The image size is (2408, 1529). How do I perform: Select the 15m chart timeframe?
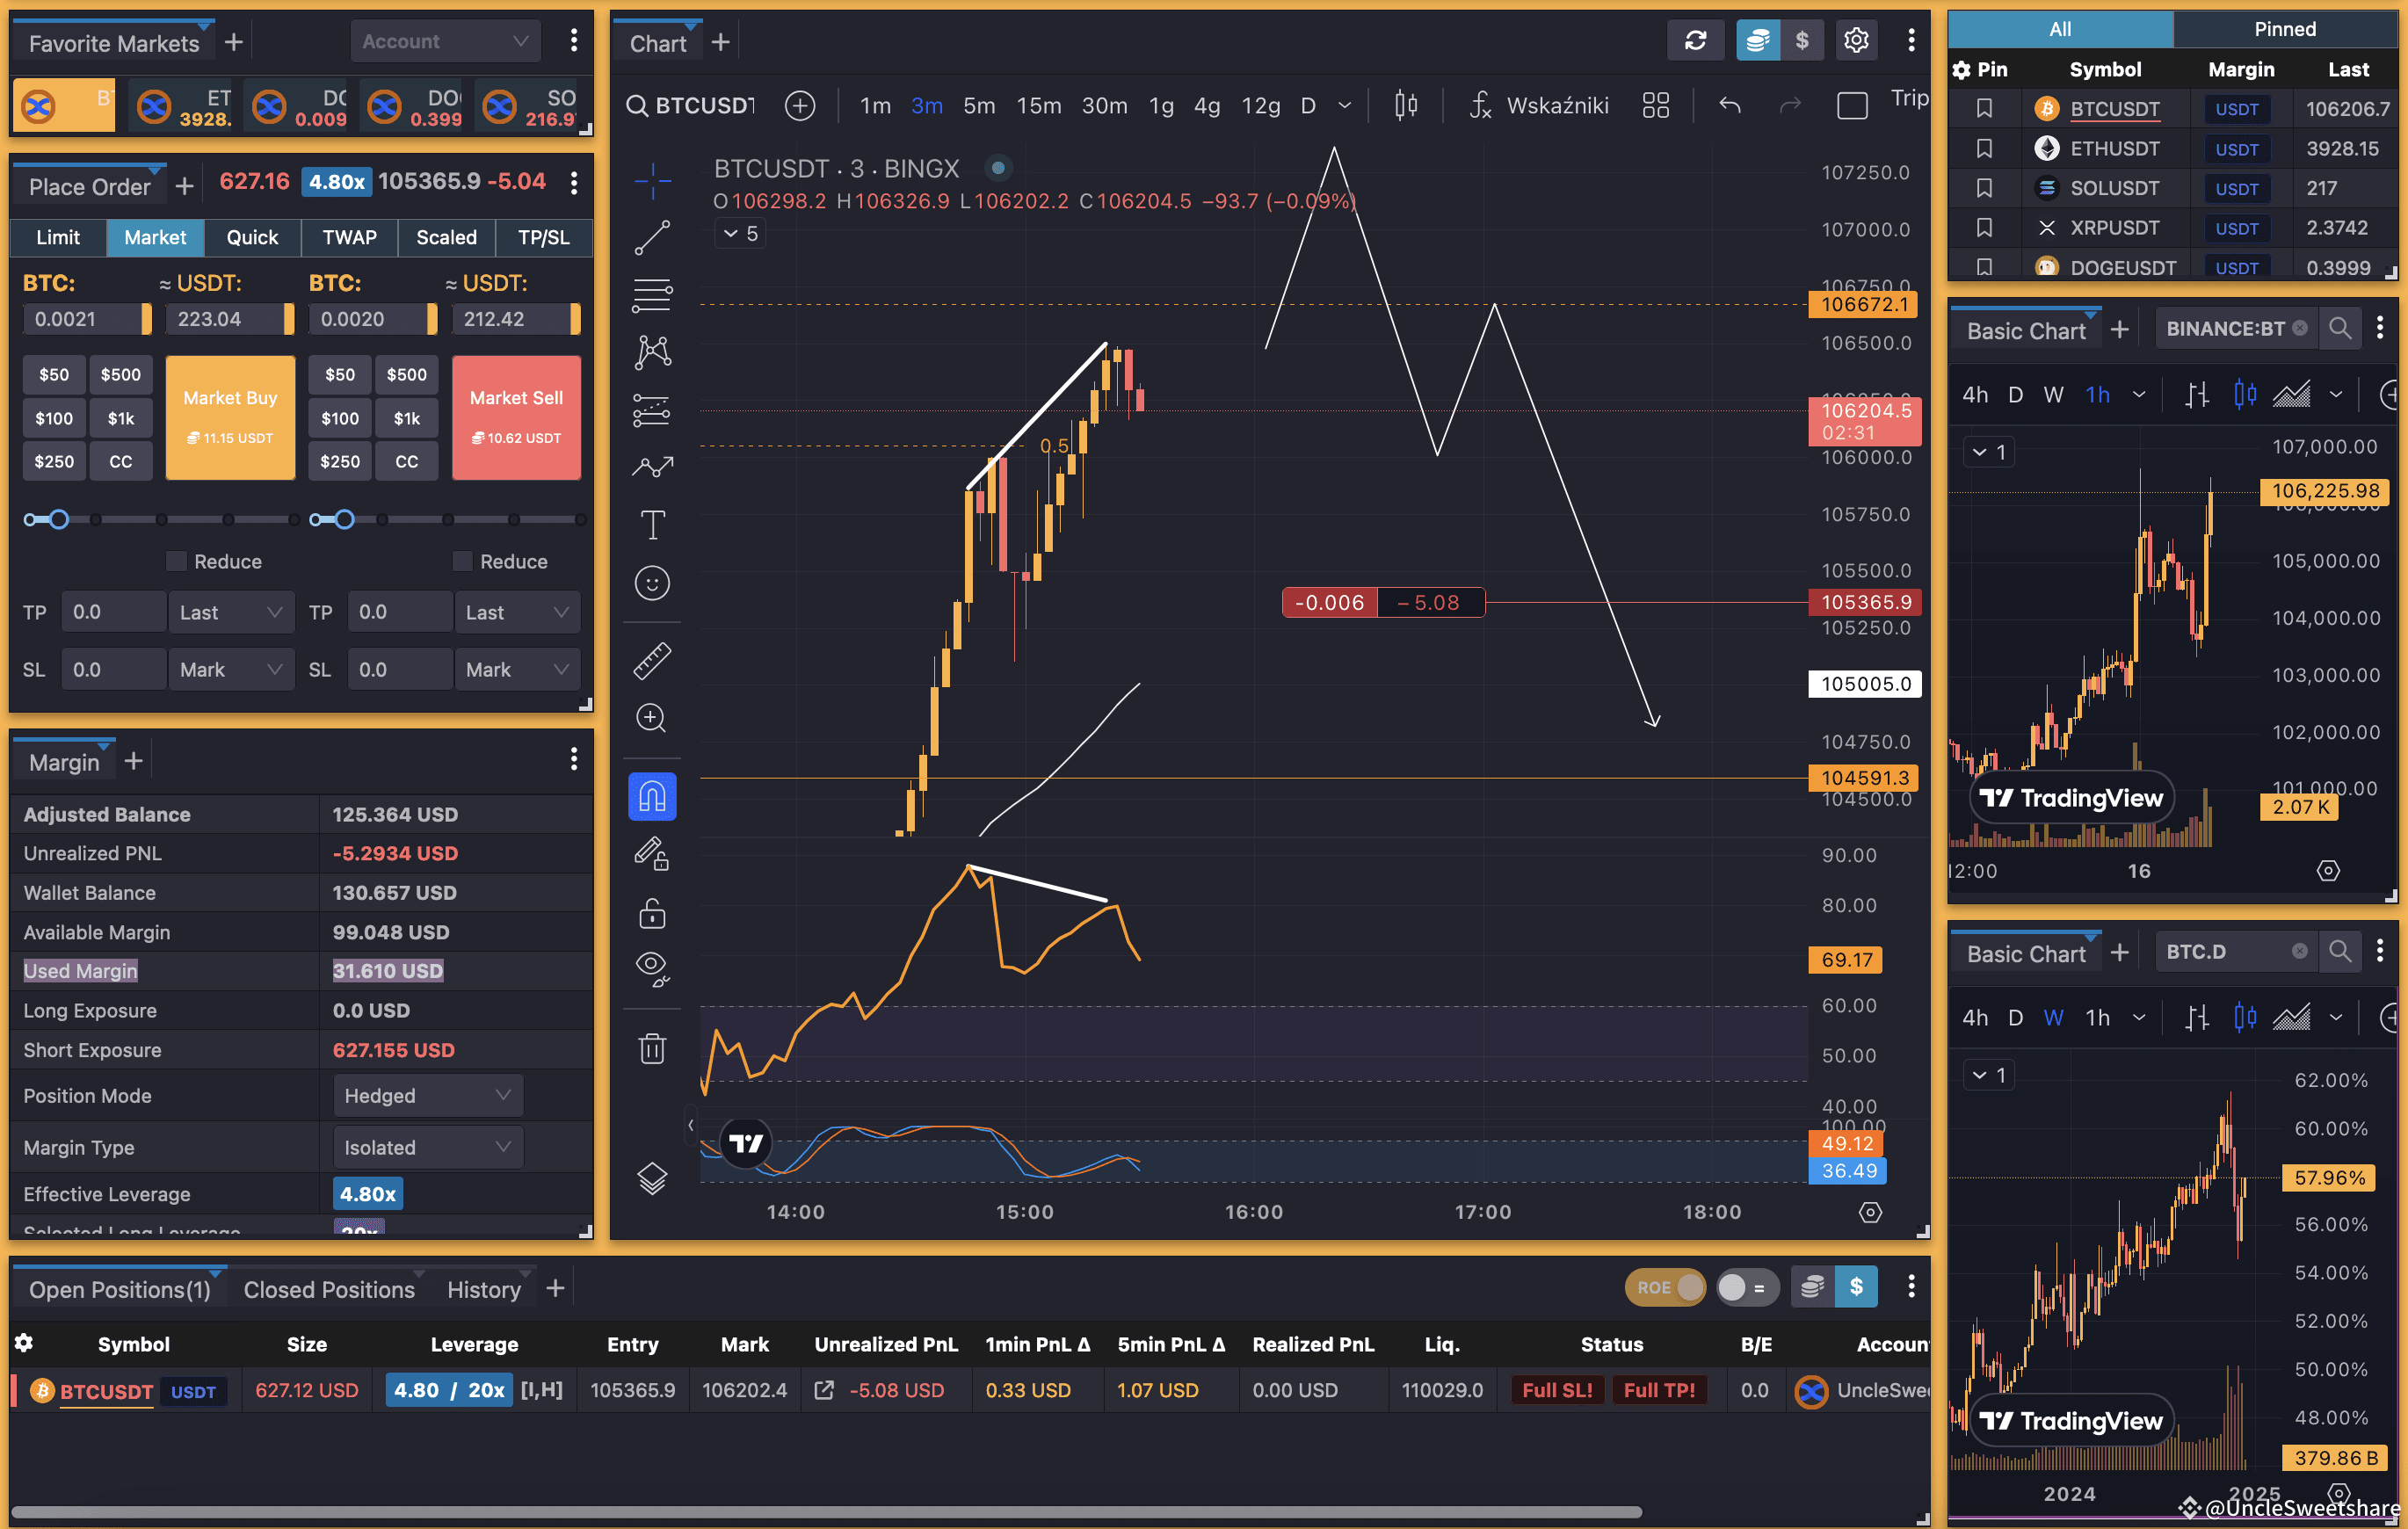tap(1039, 105)
